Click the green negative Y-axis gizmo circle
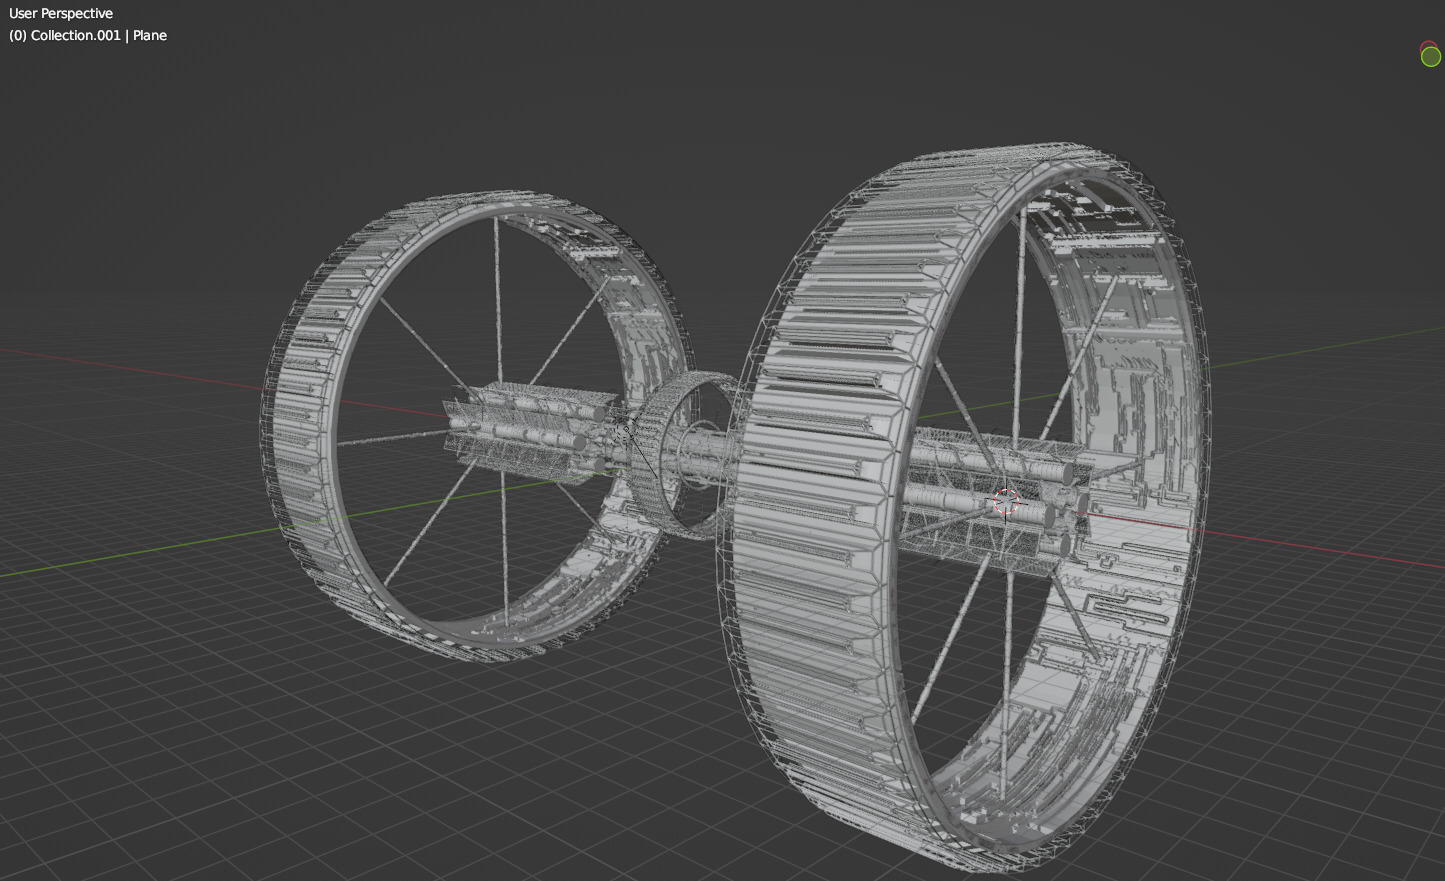This screenshot has height=881, width=1445. 1431,57
